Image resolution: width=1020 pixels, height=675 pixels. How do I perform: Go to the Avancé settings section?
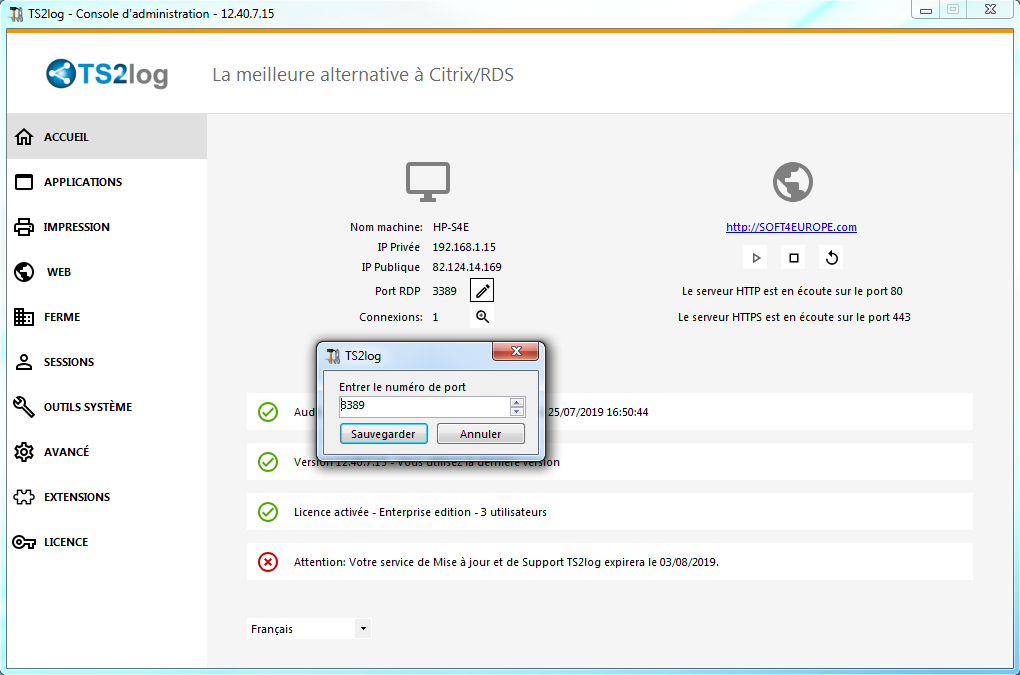[107, 452]
